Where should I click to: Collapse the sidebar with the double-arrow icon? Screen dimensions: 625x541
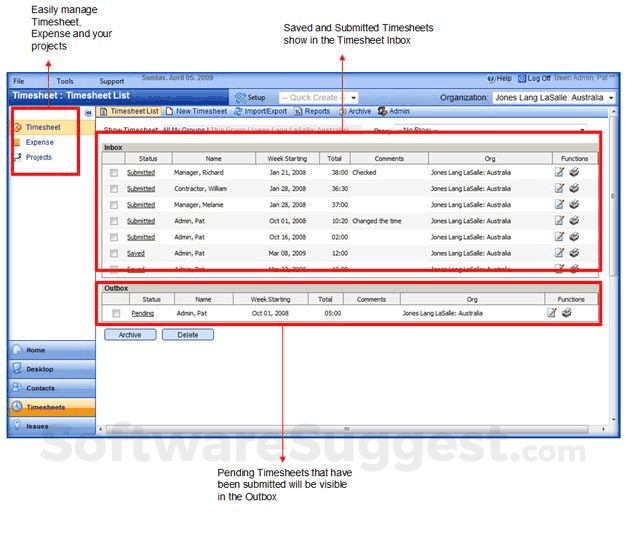88,113
